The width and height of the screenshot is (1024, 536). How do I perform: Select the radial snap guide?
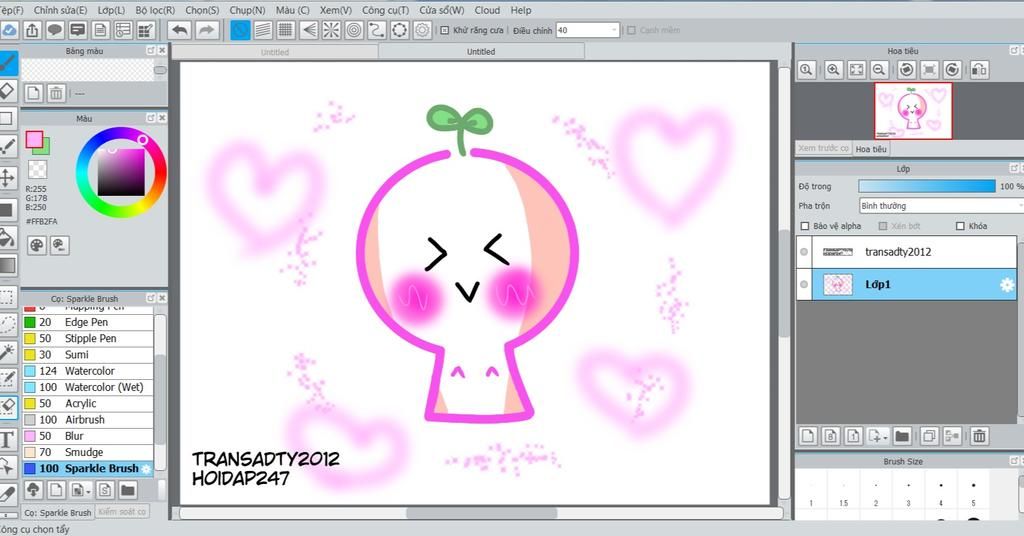[x=331, y=30]
